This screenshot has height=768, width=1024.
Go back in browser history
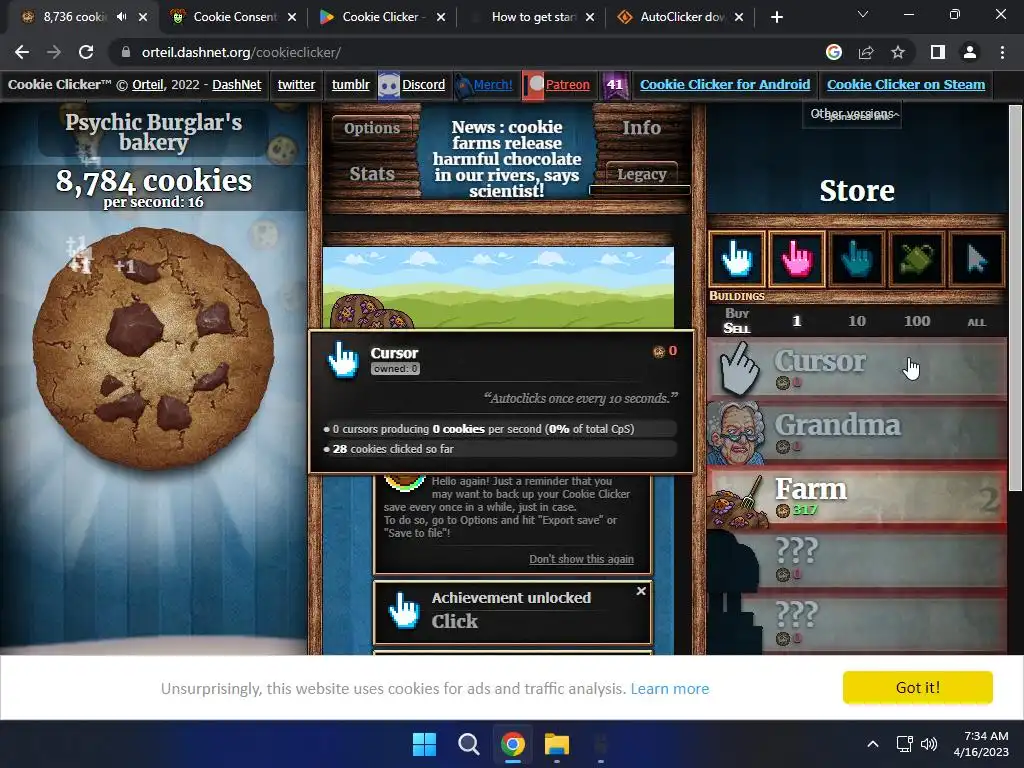pyautogui.click(x=22, y=52)
